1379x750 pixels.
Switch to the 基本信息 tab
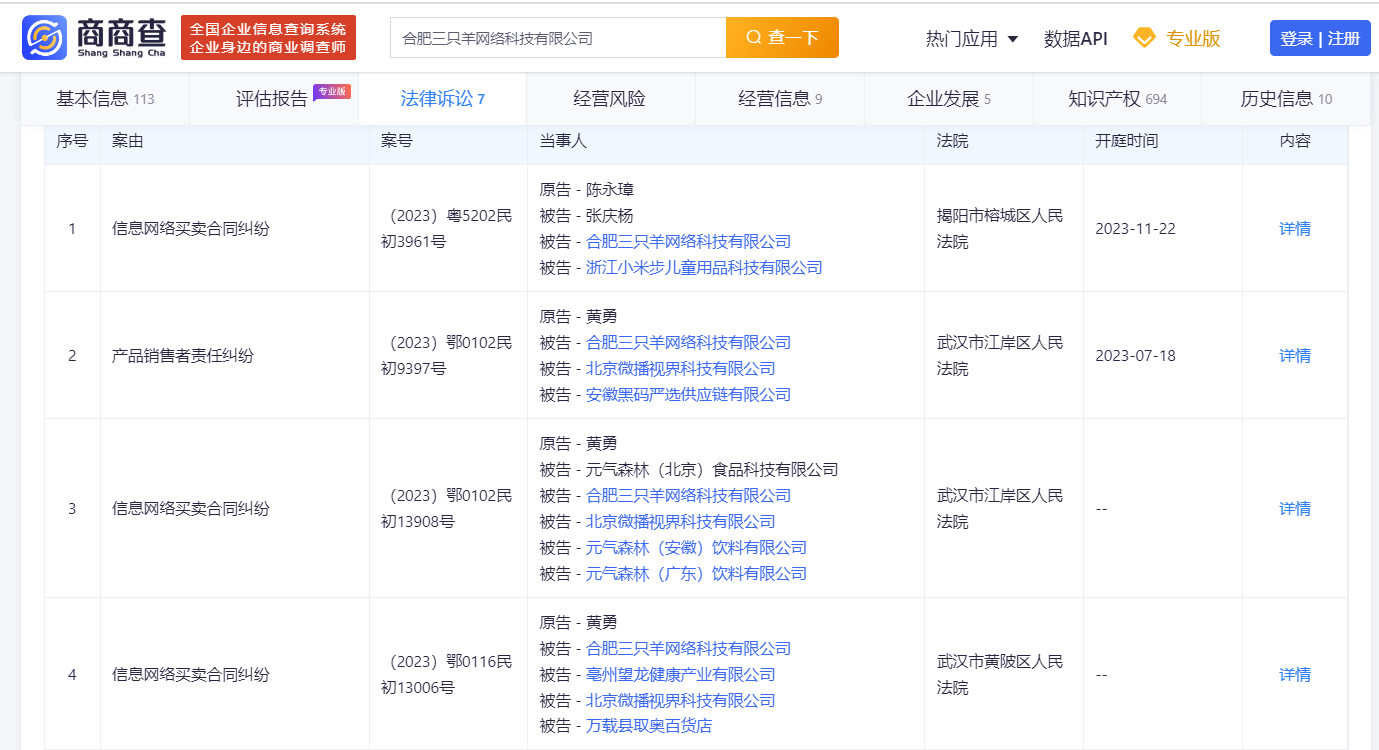coord(105,98)
